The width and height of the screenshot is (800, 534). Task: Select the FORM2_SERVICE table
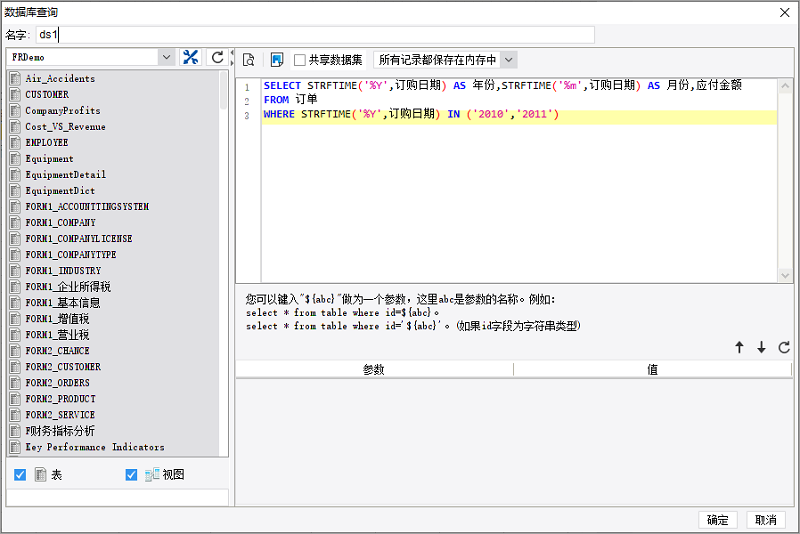point(60,415)
